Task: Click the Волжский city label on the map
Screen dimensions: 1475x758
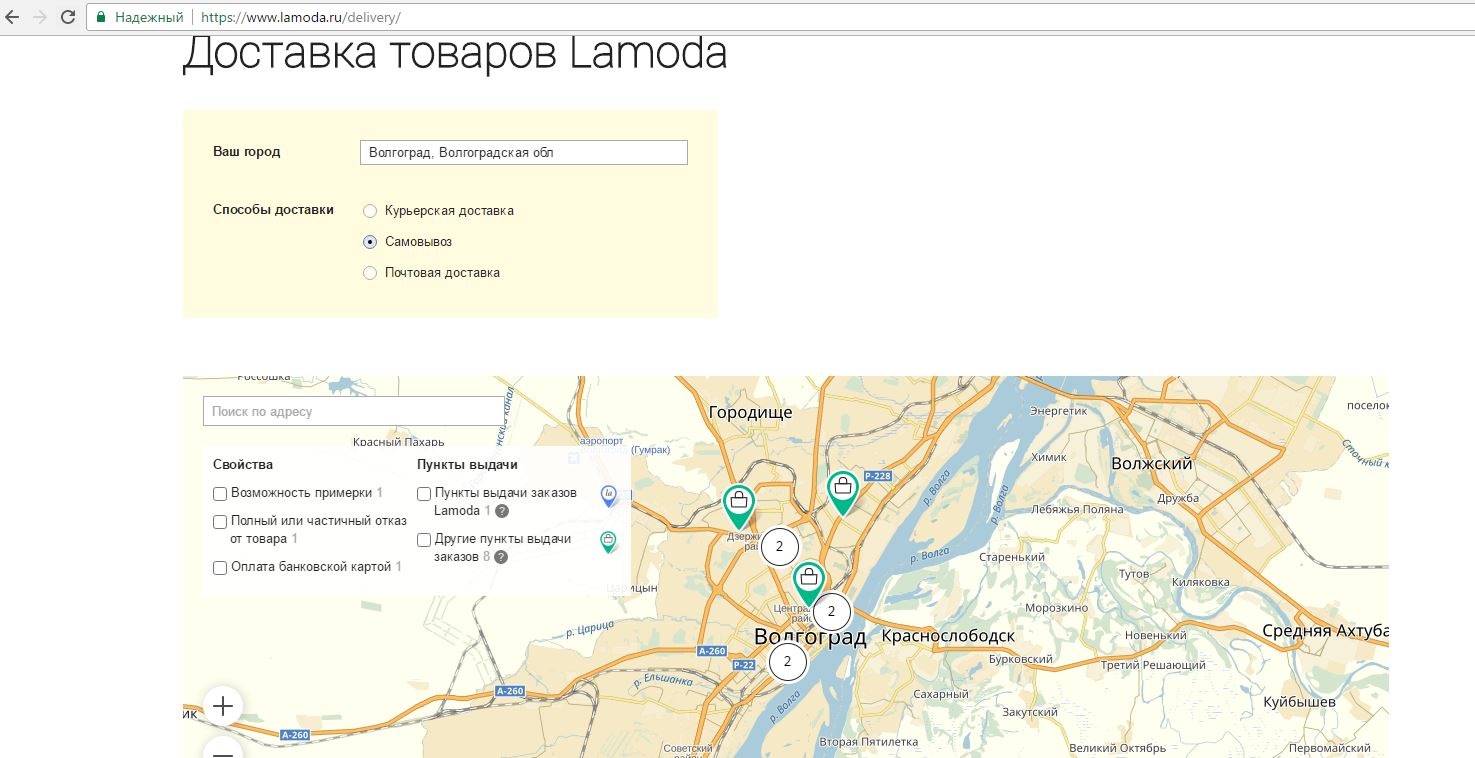Action: 1152,464
